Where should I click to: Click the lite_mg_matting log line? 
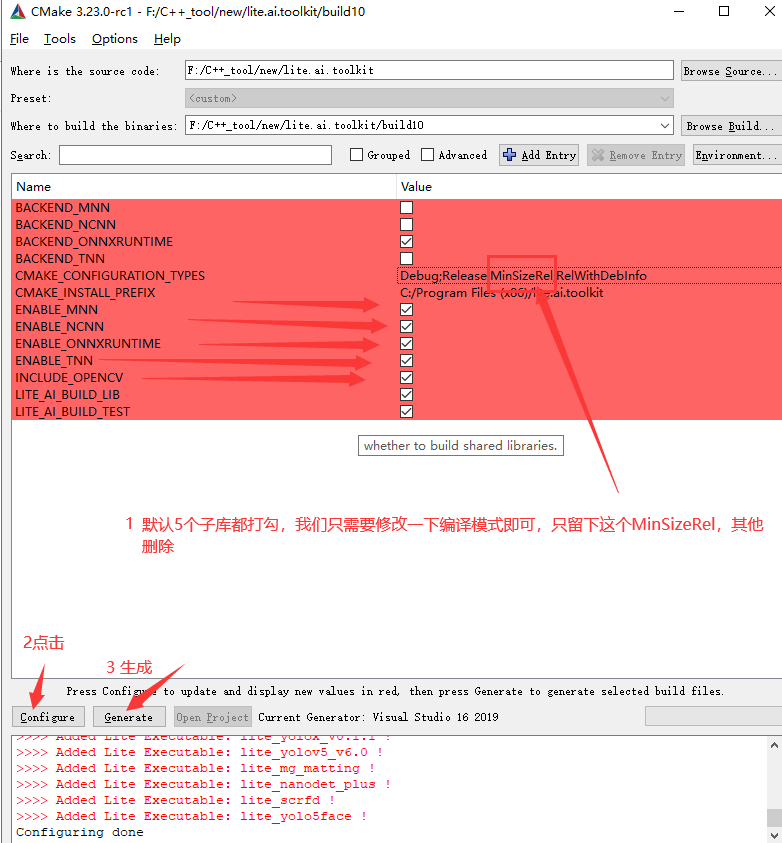click(195, 768)
